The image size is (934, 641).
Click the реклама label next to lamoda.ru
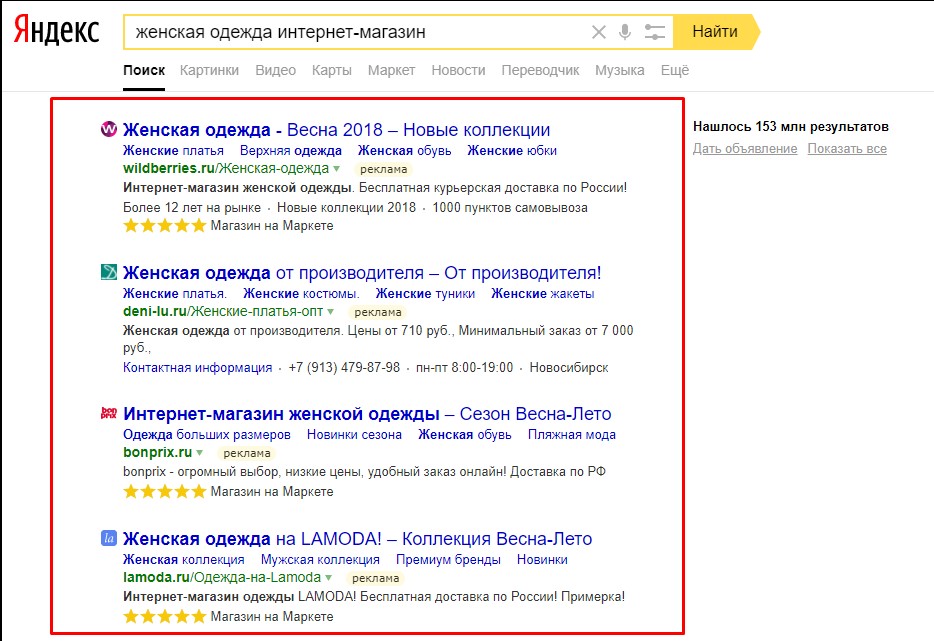pyautogui.click(x=375, y=578)
